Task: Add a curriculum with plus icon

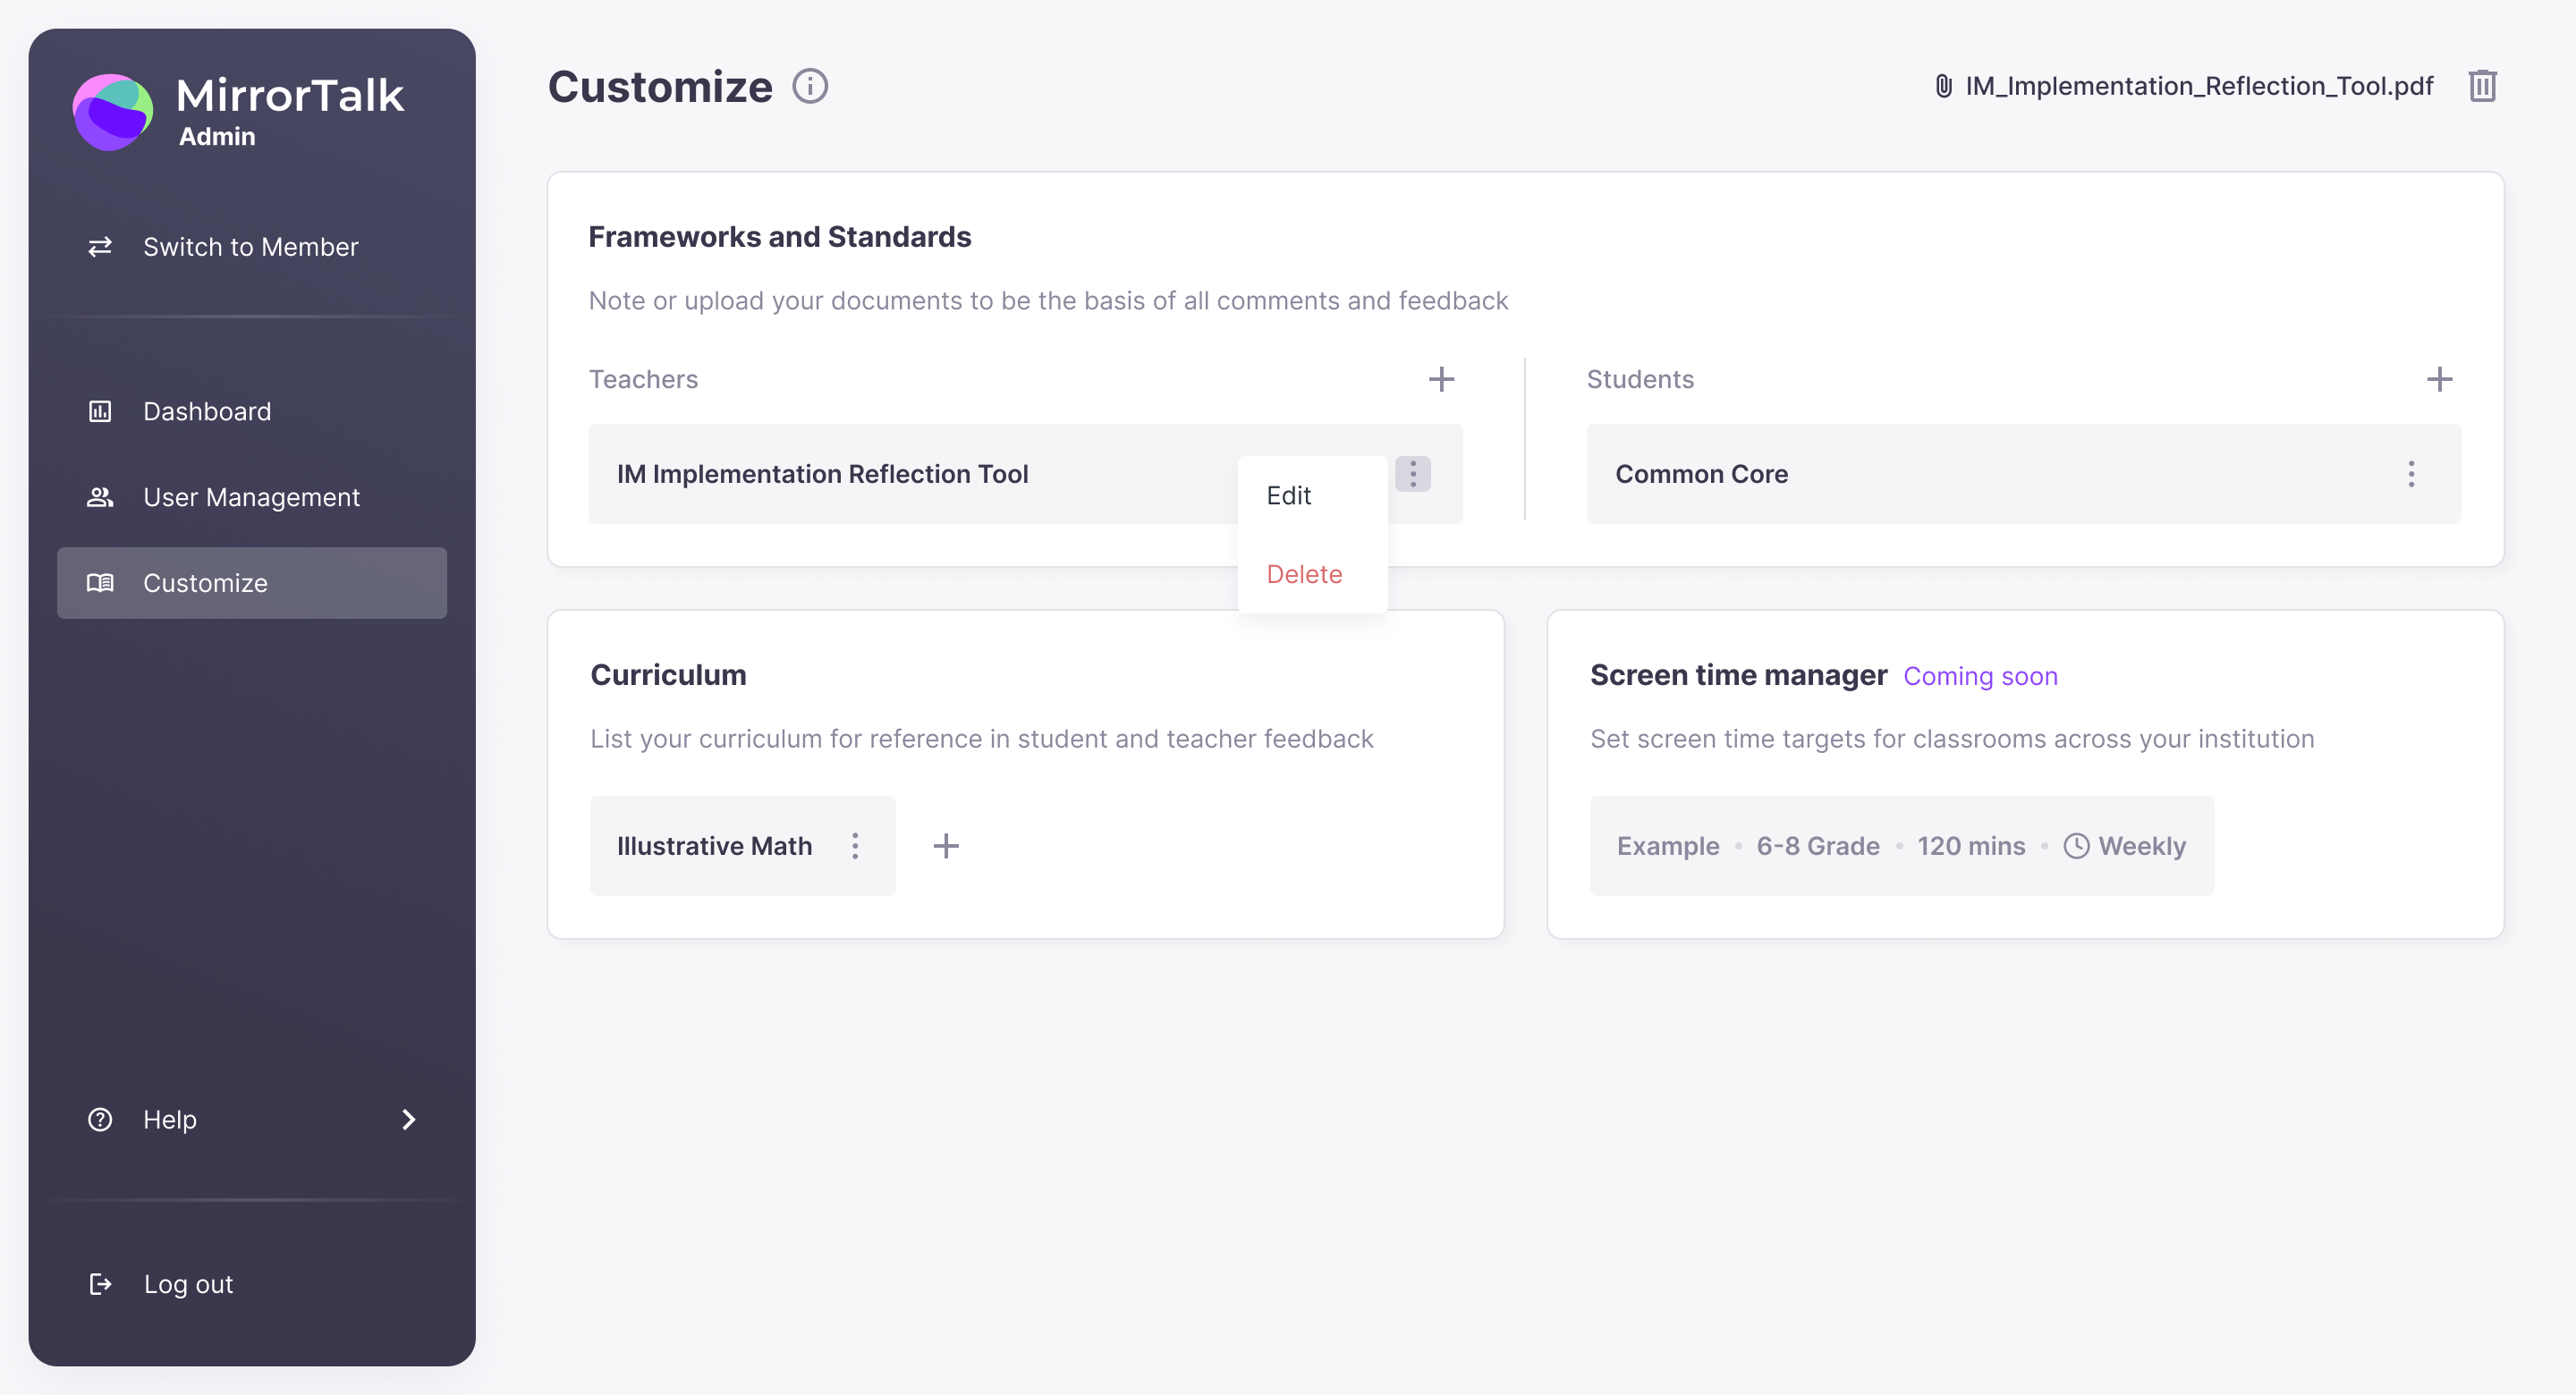Action: pos(946,846)
